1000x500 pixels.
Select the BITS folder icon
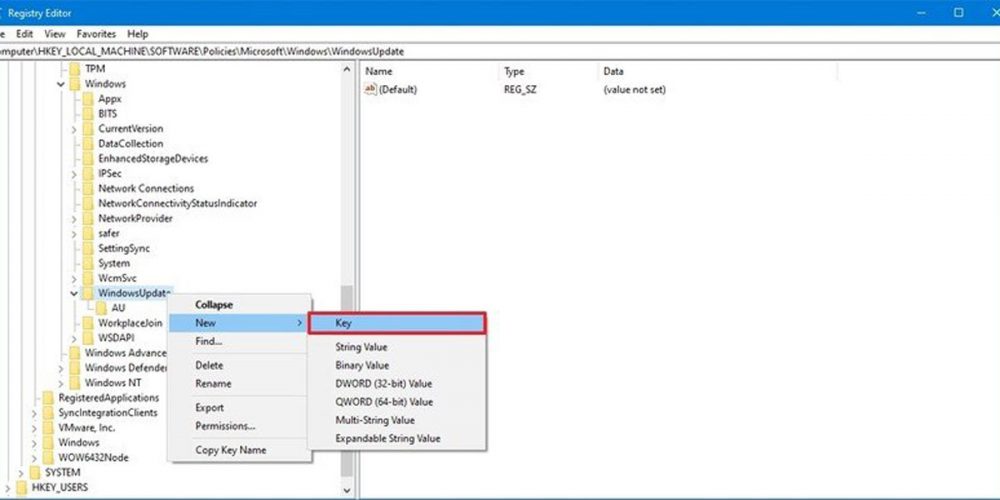pyautogui.click(x=87, y=114)
